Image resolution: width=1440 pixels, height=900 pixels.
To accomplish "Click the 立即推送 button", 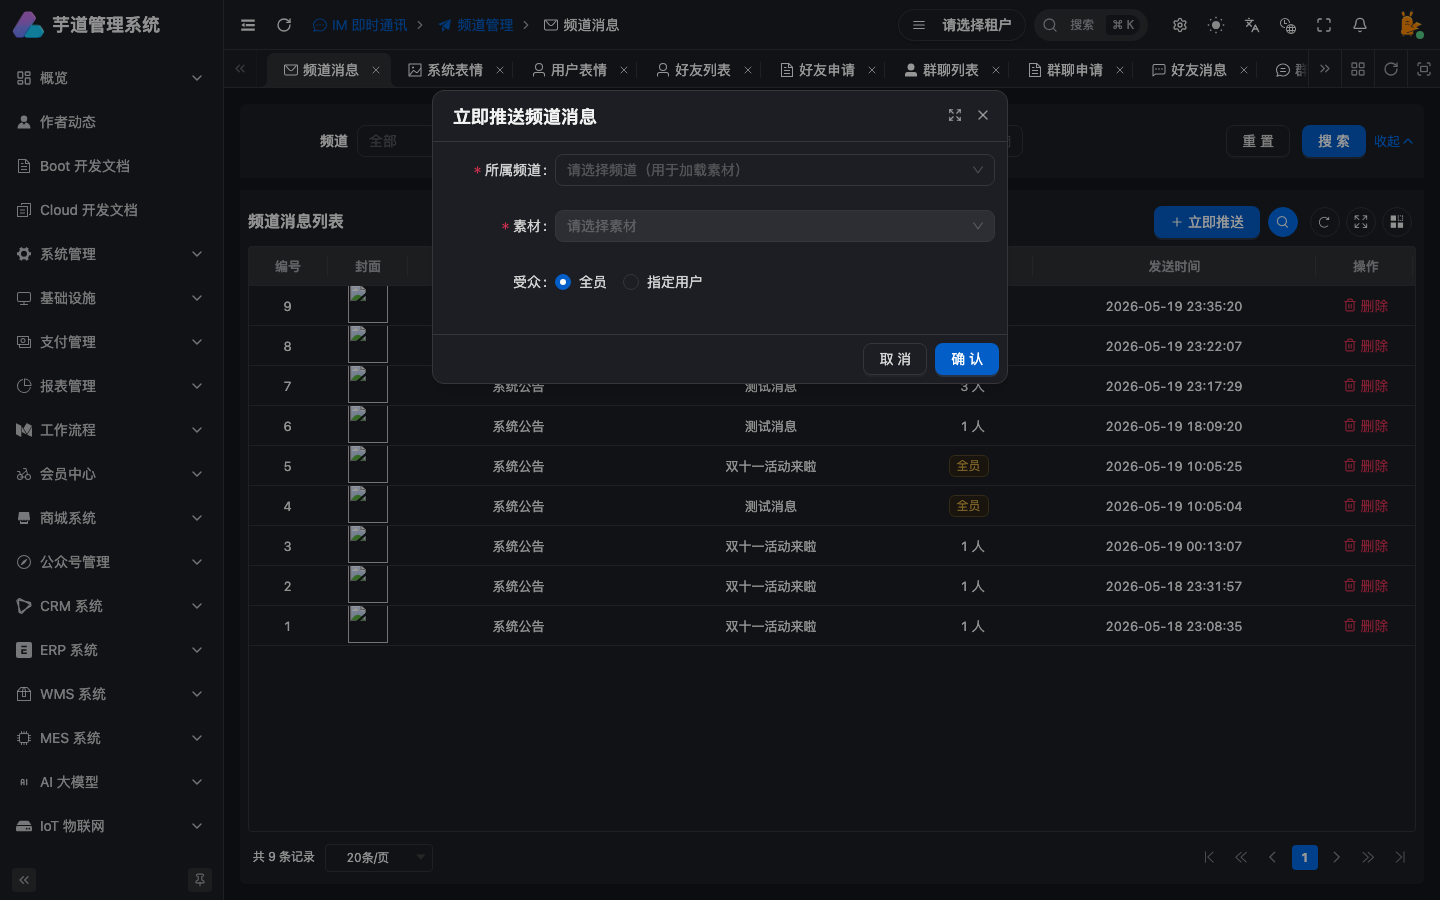I will [x=1207, y=222].
